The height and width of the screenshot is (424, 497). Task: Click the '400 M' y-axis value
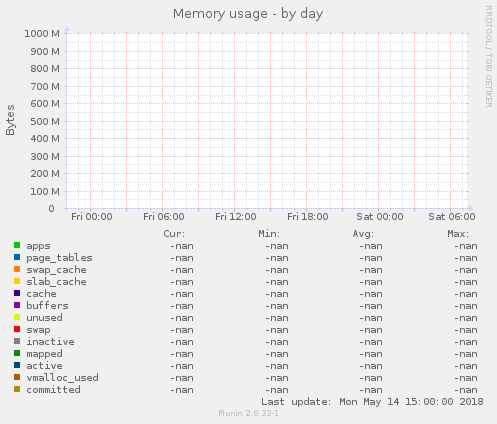(x=45, y=139)
